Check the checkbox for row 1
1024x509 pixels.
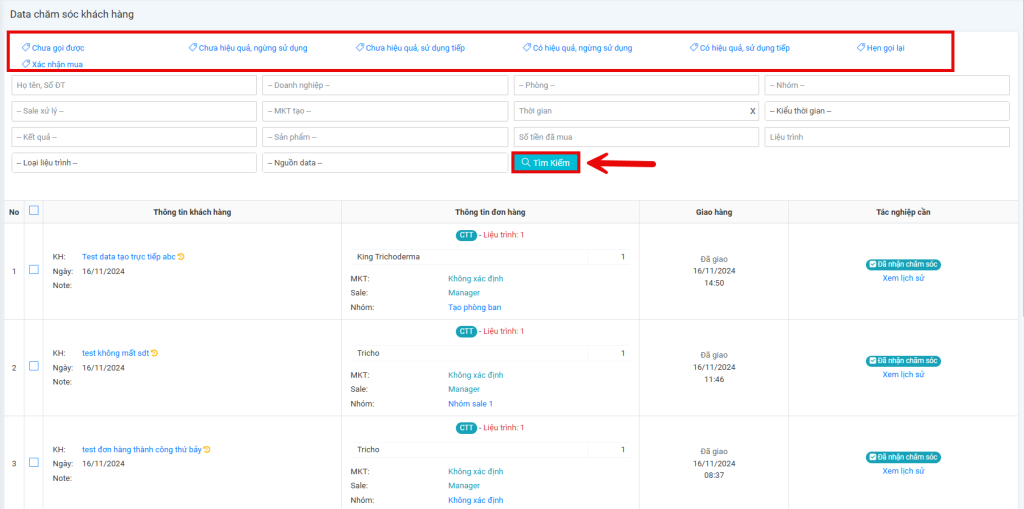coord(34,270)
